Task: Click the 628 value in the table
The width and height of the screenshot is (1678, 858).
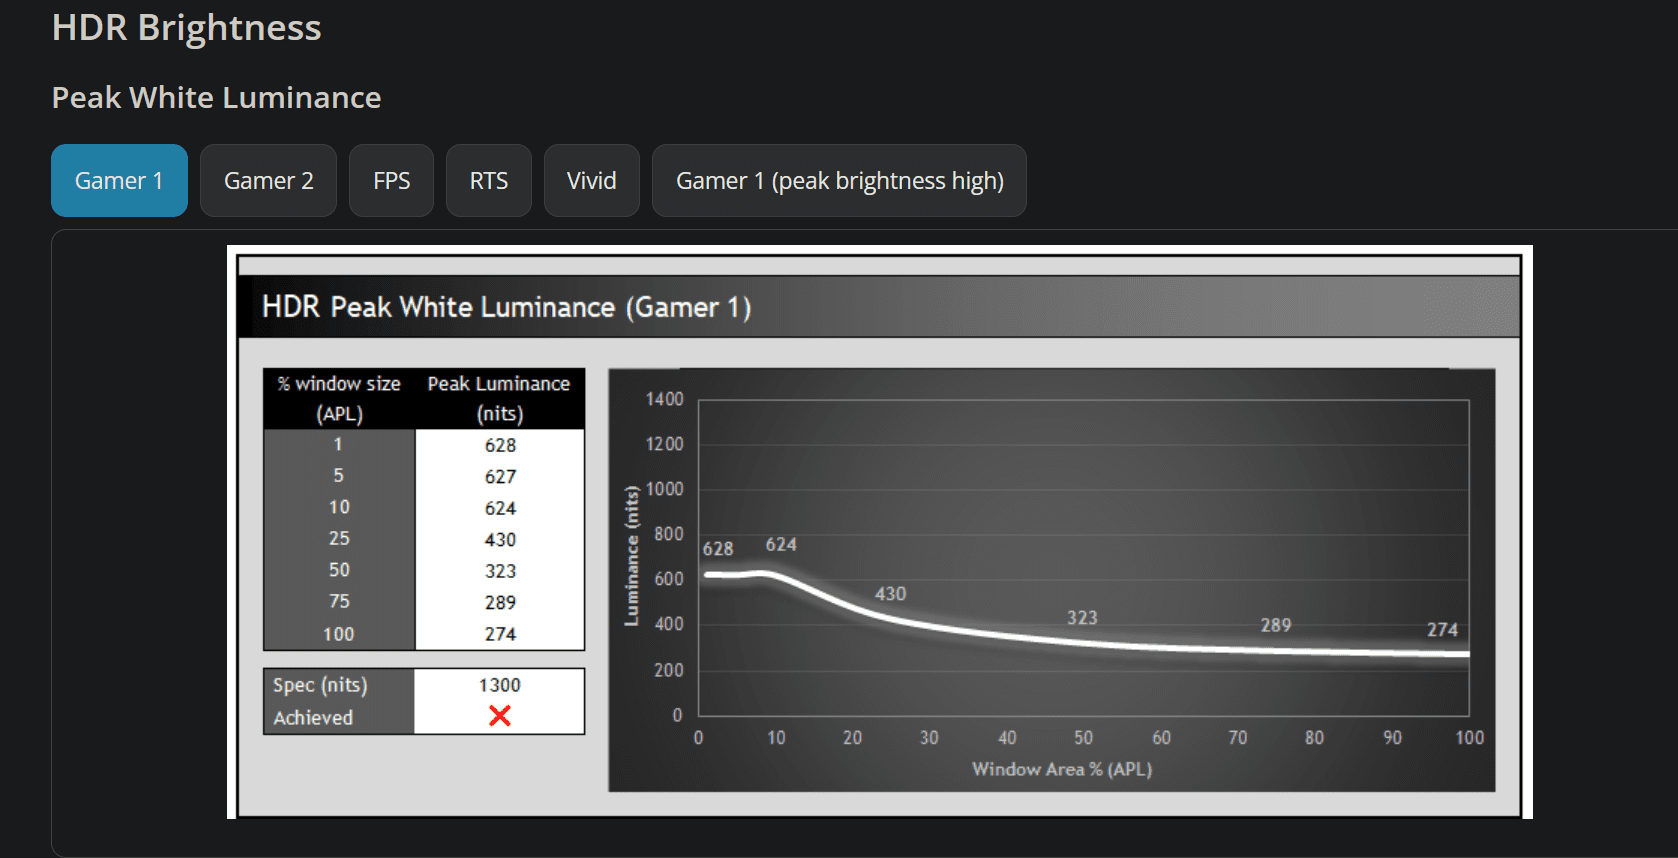Action: (500, 445)
